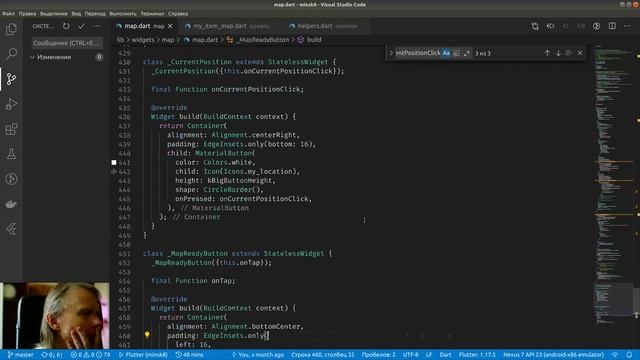The width and height of the screenshot is (640, 360).
Task: Open notifications bell in status bar
Action: [x=629, y=355]
